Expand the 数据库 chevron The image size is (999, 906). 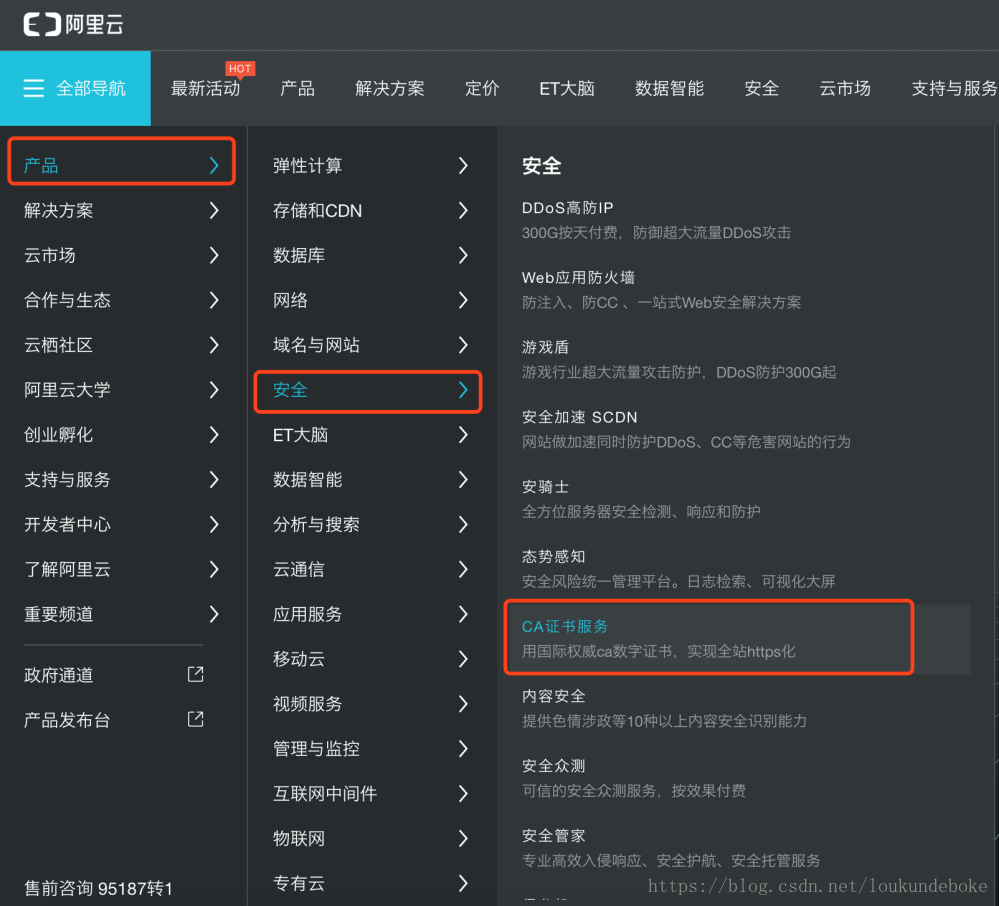coord(463,255)
